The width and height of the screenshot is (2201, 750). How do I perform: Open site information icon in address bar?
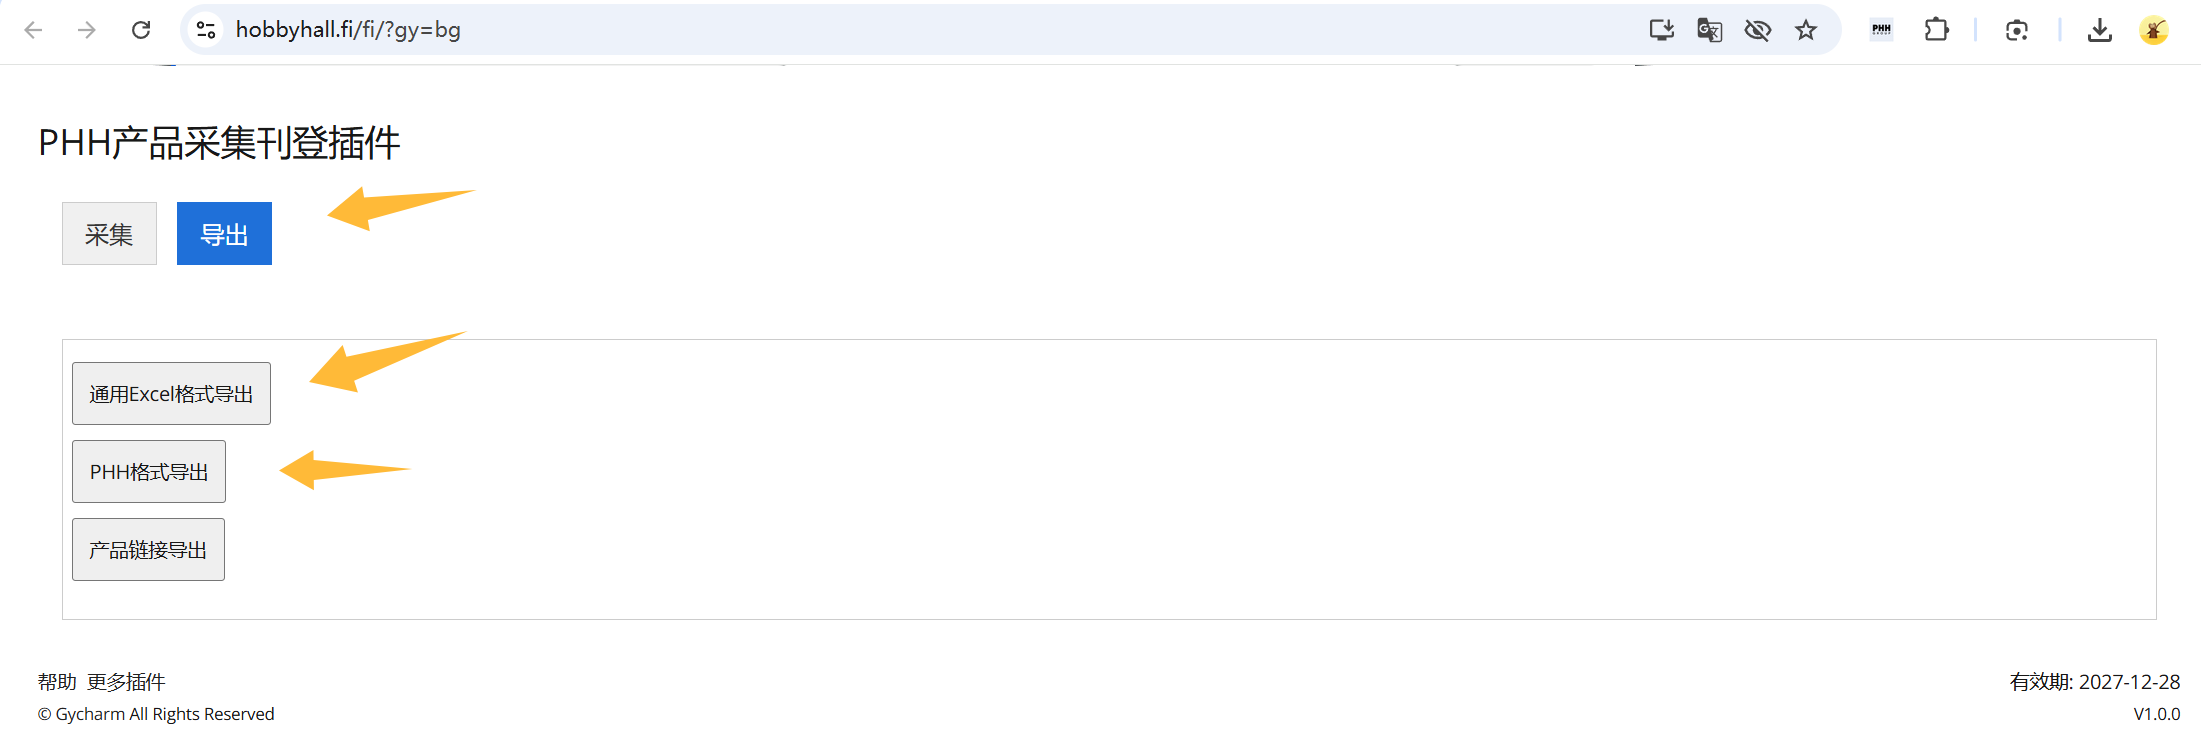[x=206, y=30]
